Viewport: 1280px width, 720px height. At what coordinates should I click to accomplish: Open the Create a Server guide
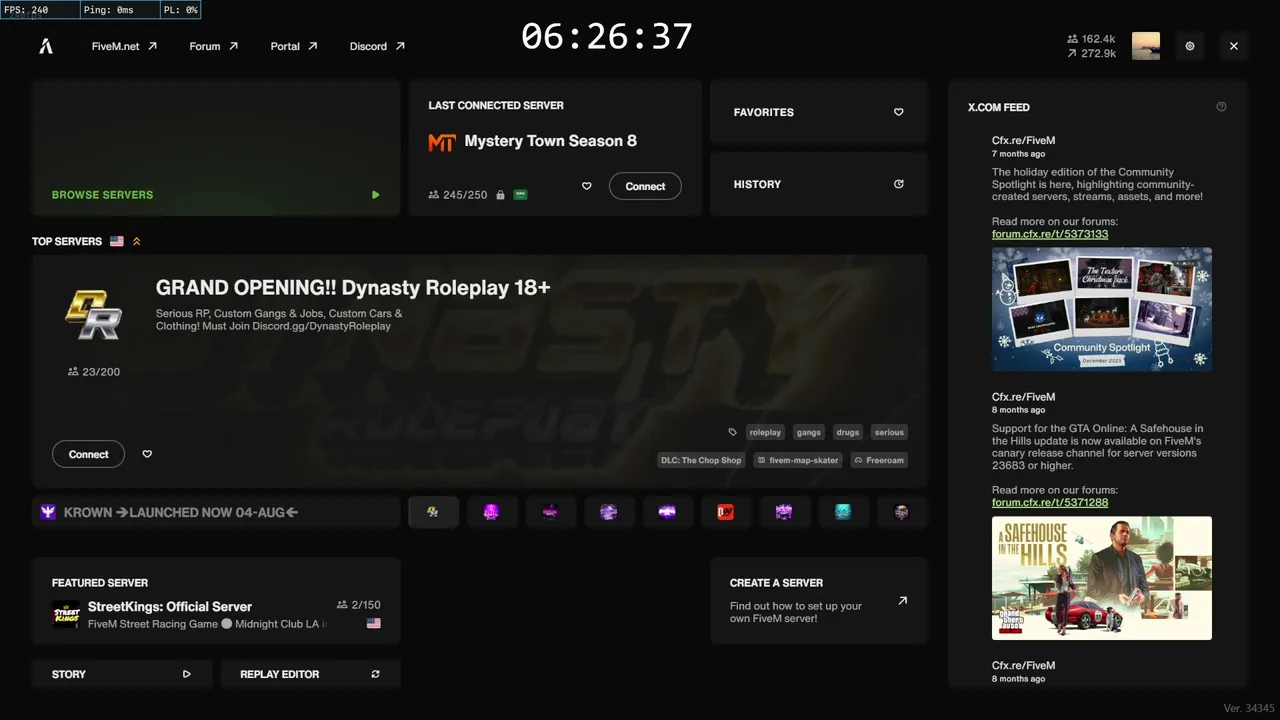point(819,600)
